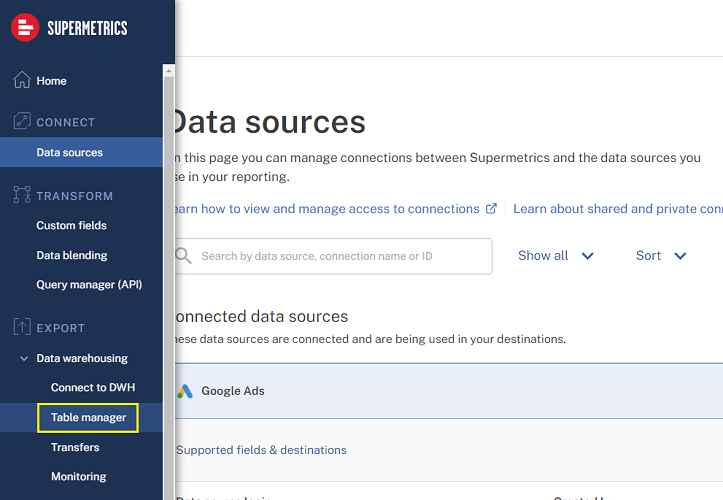Open Connect to DWH

coord(93,387)
